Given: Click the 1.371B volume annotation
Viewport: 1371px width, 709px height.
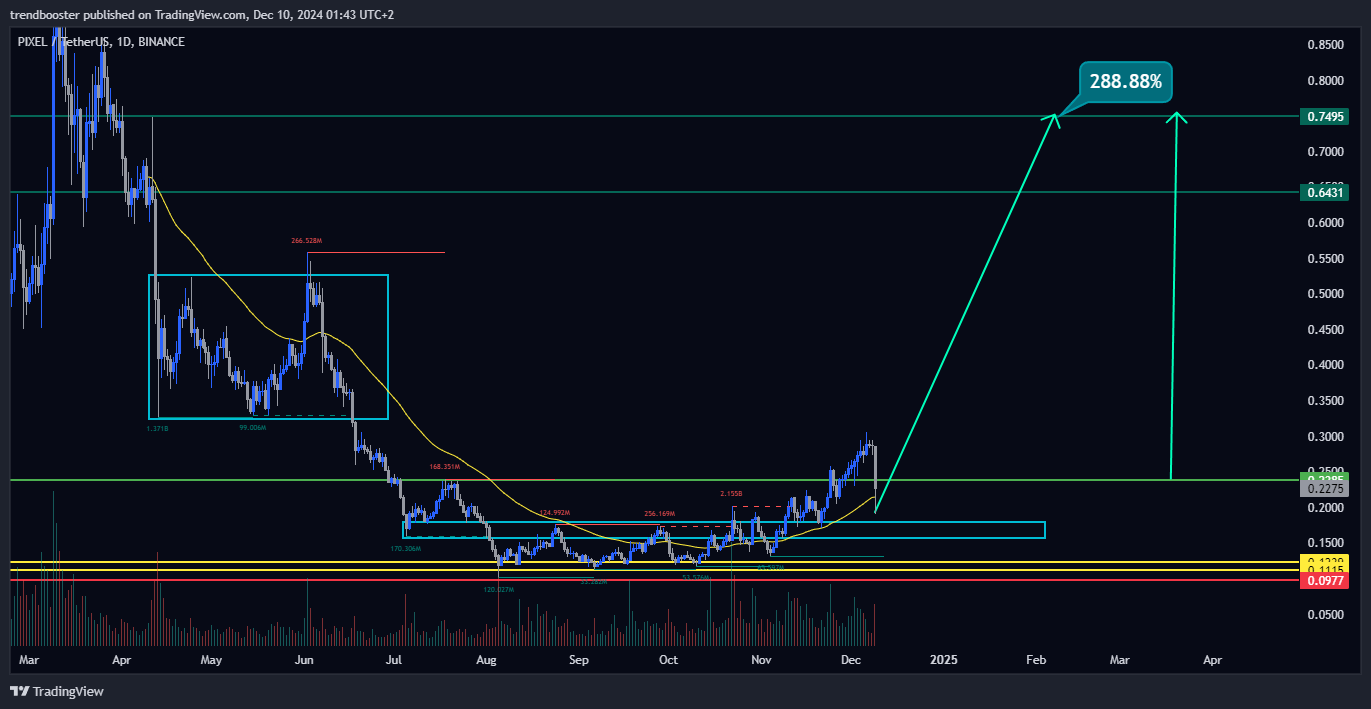Looking at the screenshot, I should point(158,427).
